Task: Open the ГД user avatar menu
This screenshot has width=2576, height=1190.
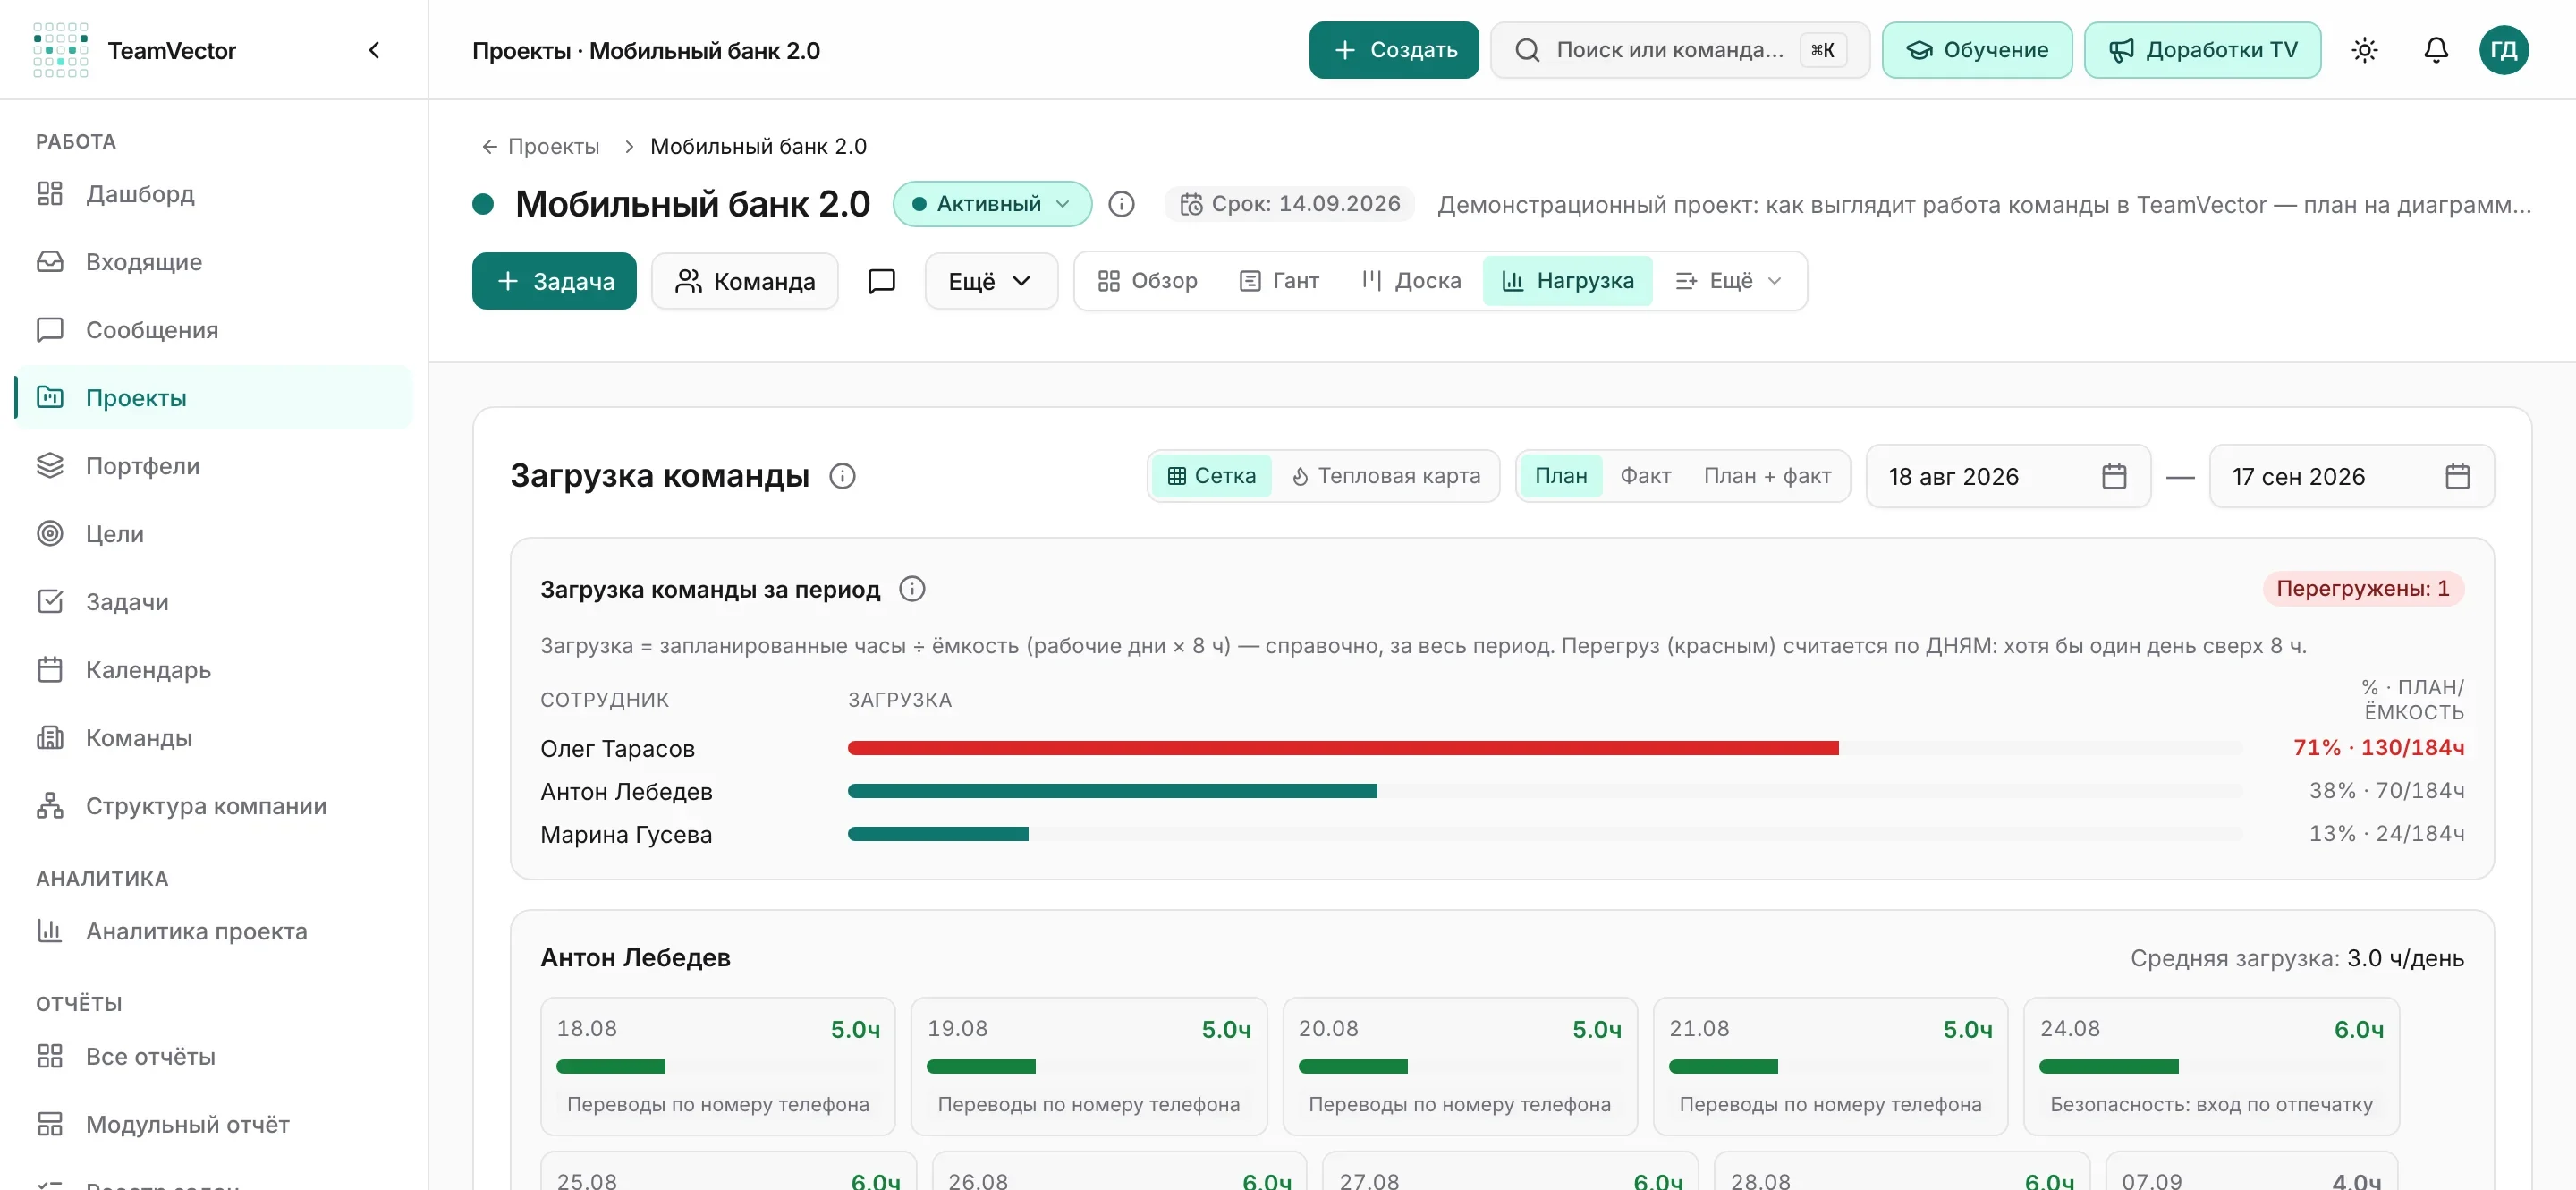Action: click(2503, 50)
